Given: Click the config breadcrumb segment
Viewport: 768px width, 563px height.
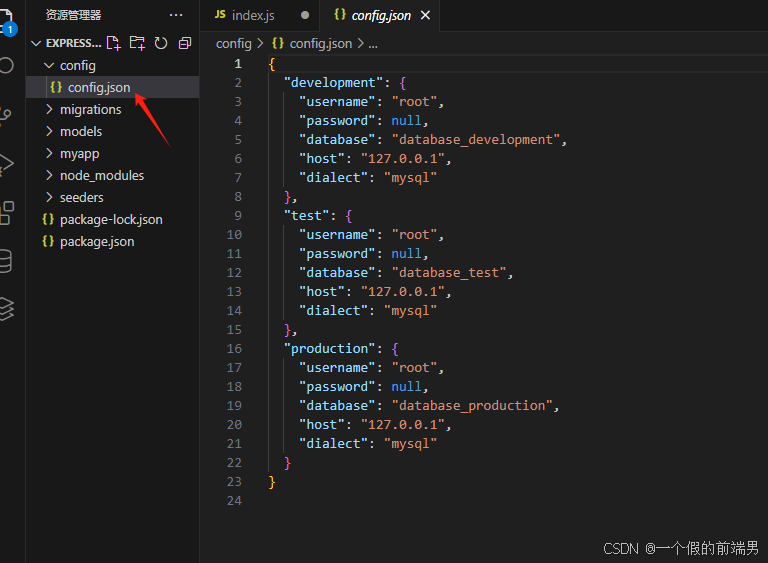Looking at the screenshot, I should pos(234,44).
